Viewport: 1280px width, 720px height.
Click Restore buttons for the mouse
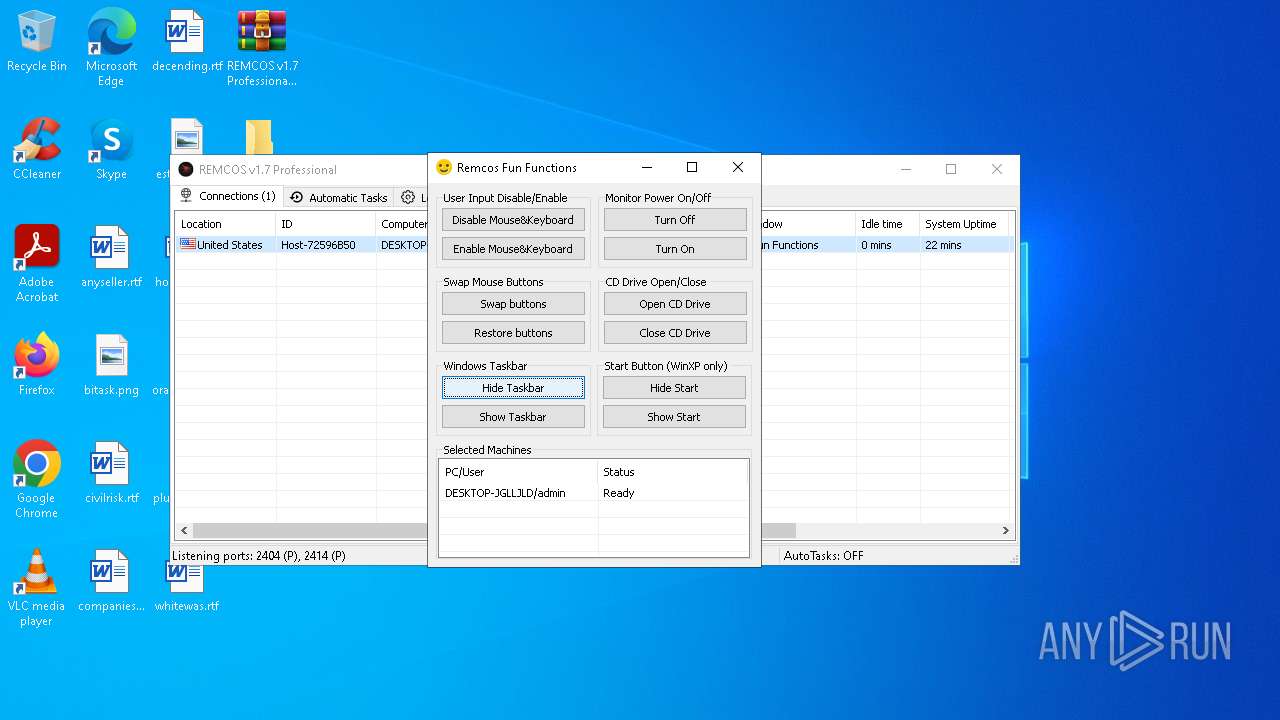[x=513, y=333]
